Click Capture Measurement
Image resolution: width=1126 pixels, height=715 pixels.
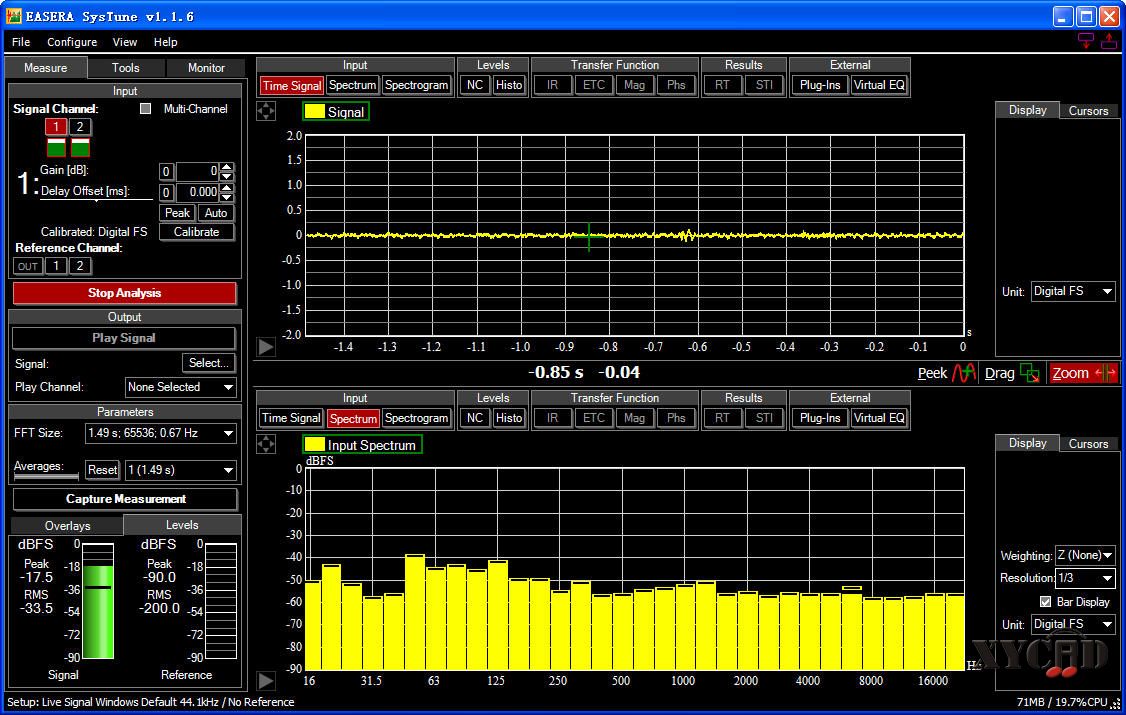click(125, 499)
